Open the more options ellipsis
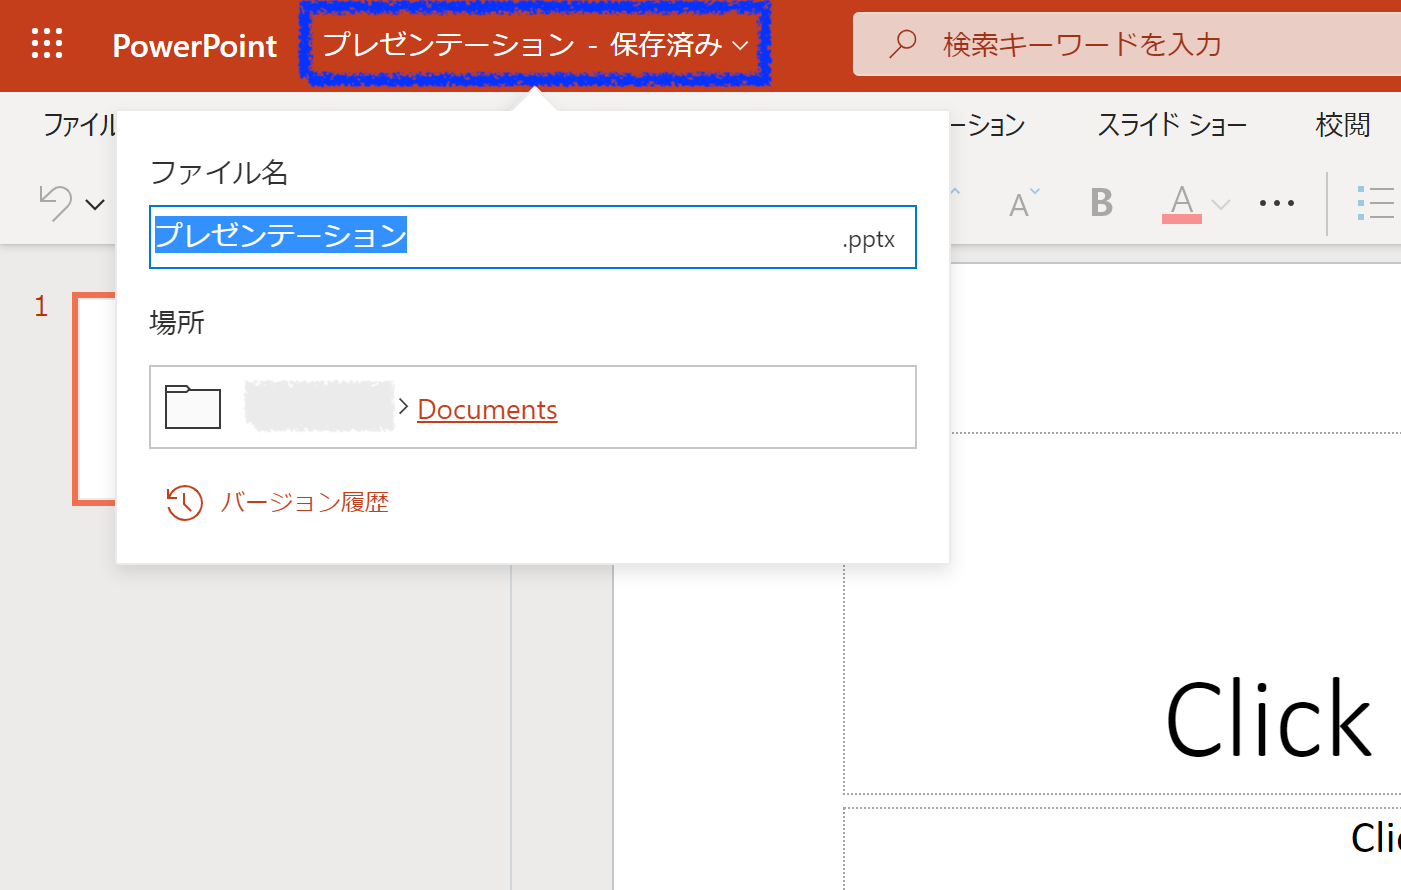Screen dimensions: 1401x890 pyautogui.click(x=1277, y=203)
